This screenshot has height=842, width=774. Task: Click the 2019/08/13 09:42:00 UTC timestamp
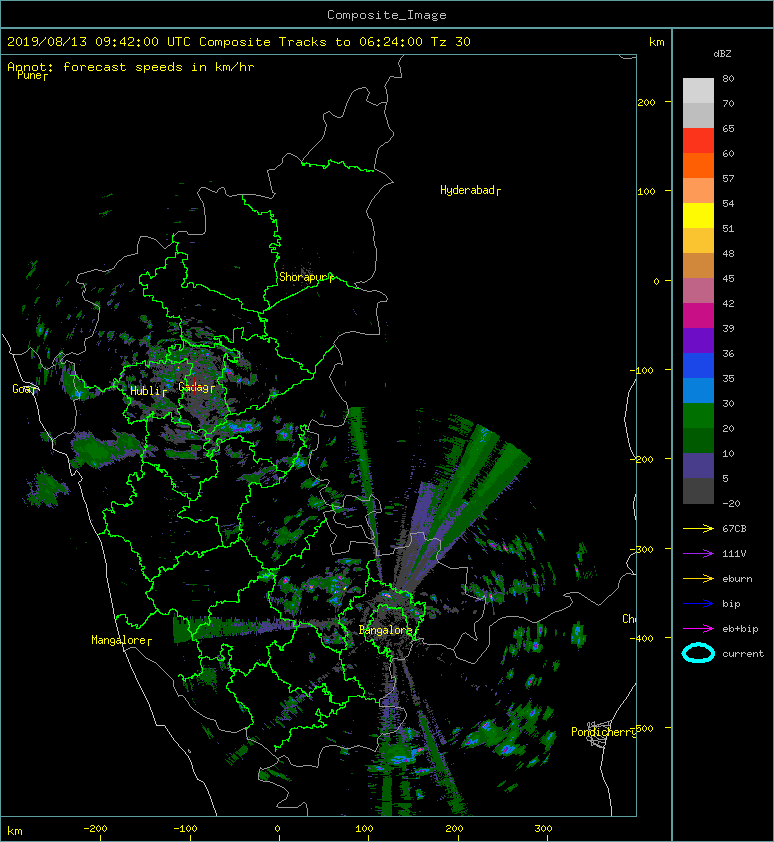coord(99,42)
